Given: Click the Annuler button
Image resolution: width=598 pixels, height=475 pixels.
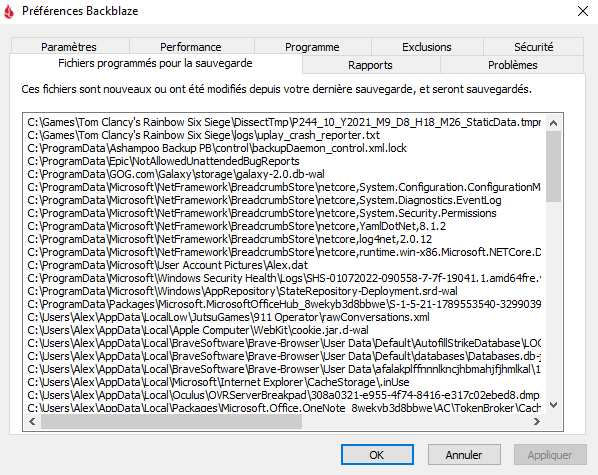Looking at the screenshot, I should click(464, 455).
